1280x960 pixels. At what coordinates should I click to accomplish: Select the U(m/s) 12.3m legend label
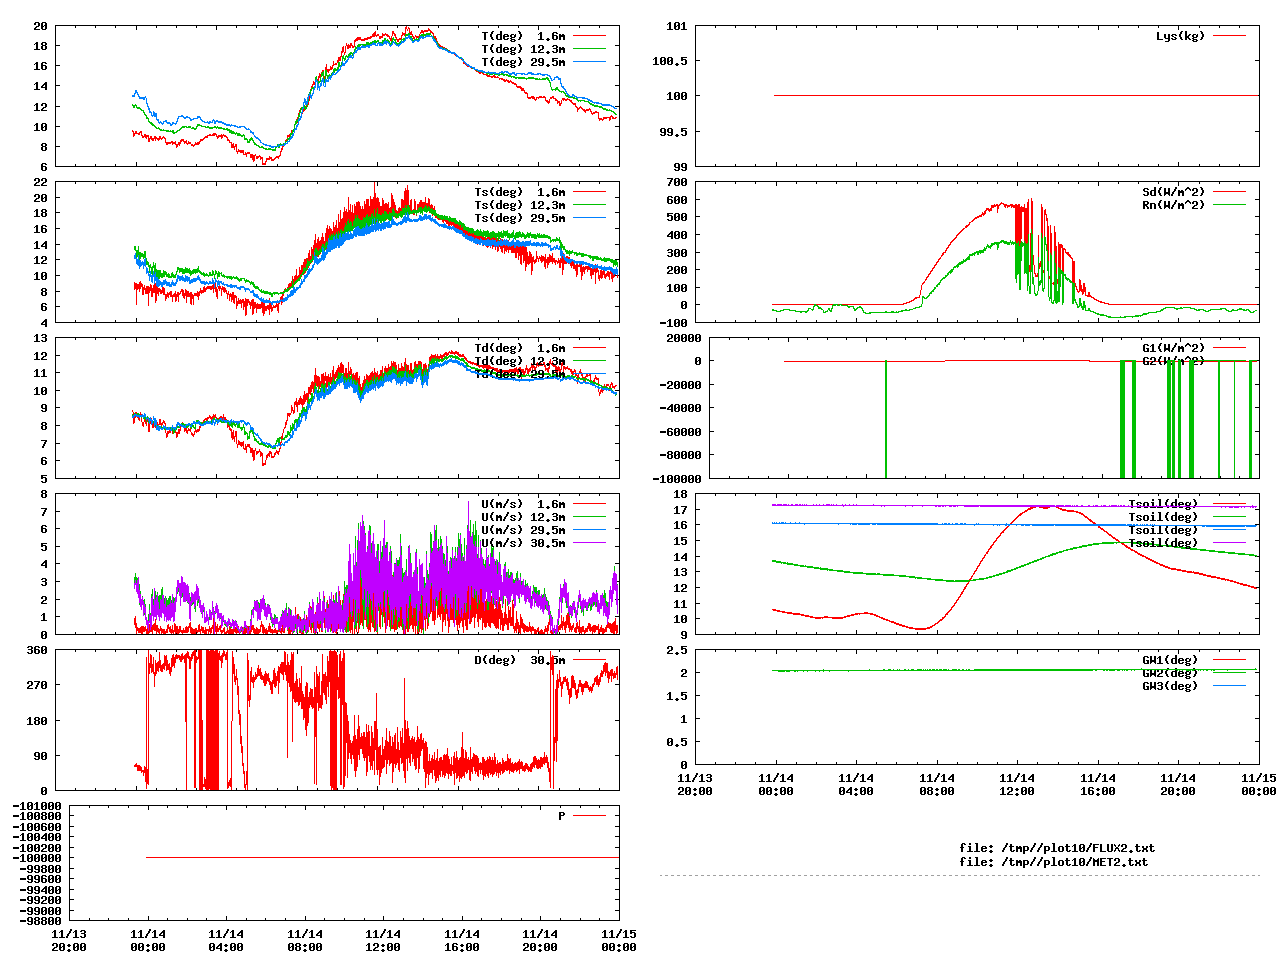tap(523, 517)
